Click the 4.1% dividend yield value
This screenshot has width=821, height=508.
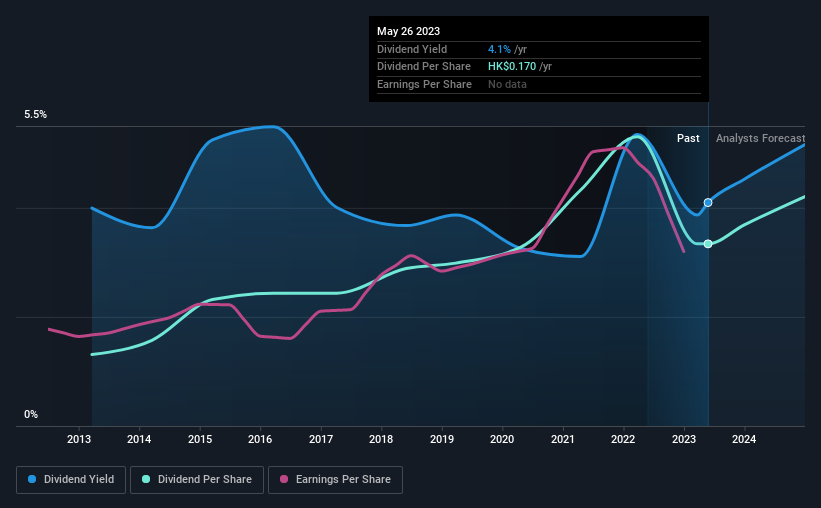(500, 49)
